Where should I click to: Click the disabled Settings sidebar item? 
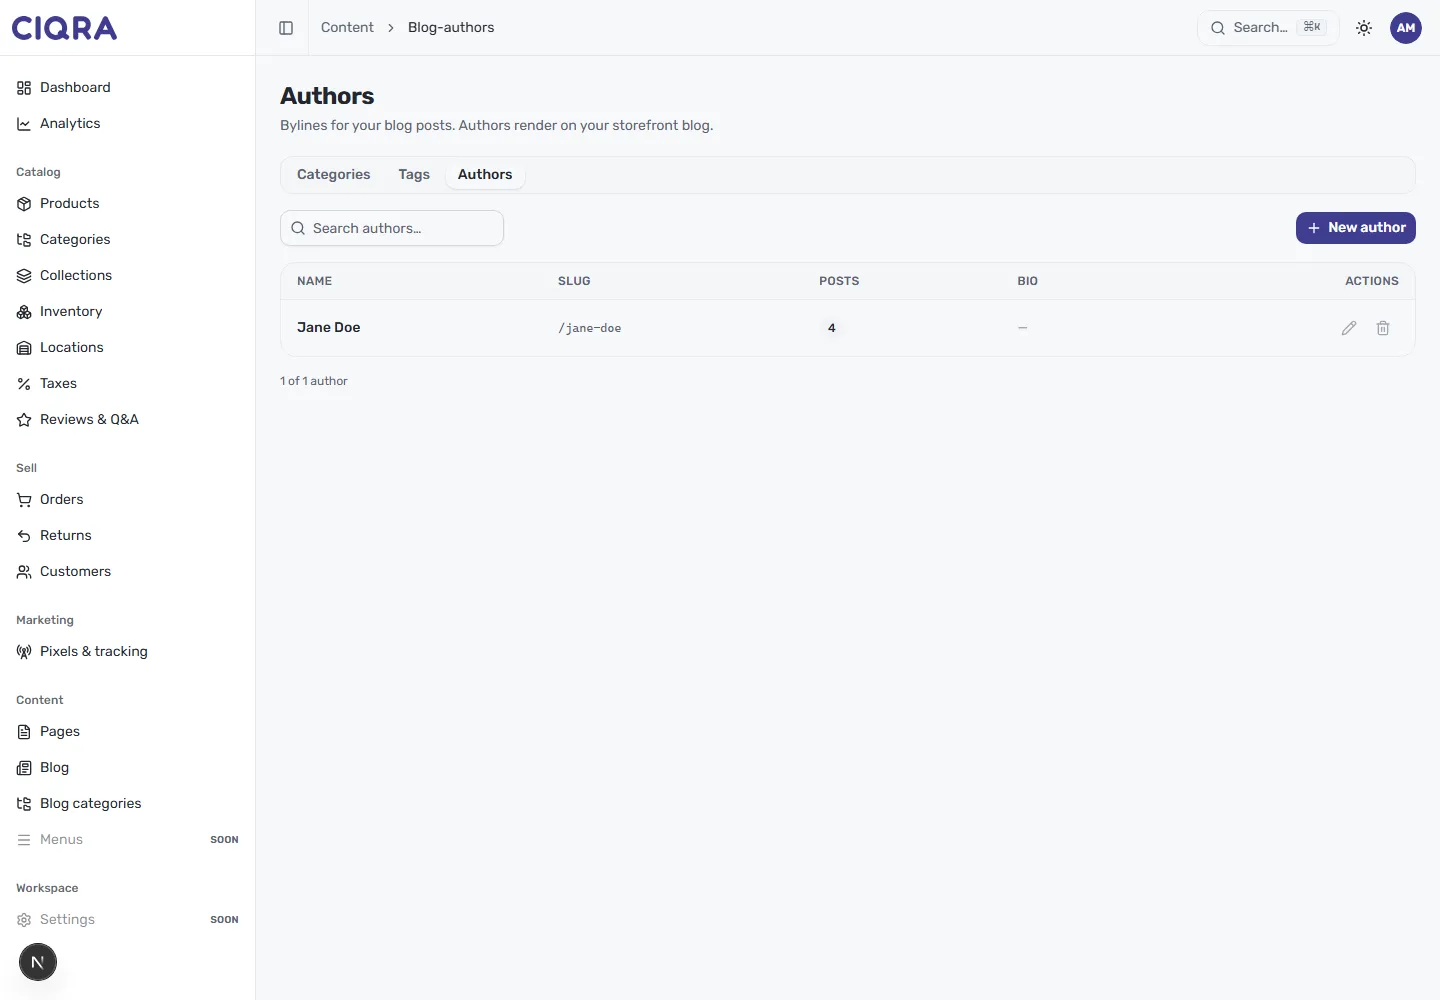pyautogui.click(x=128, y=920)
